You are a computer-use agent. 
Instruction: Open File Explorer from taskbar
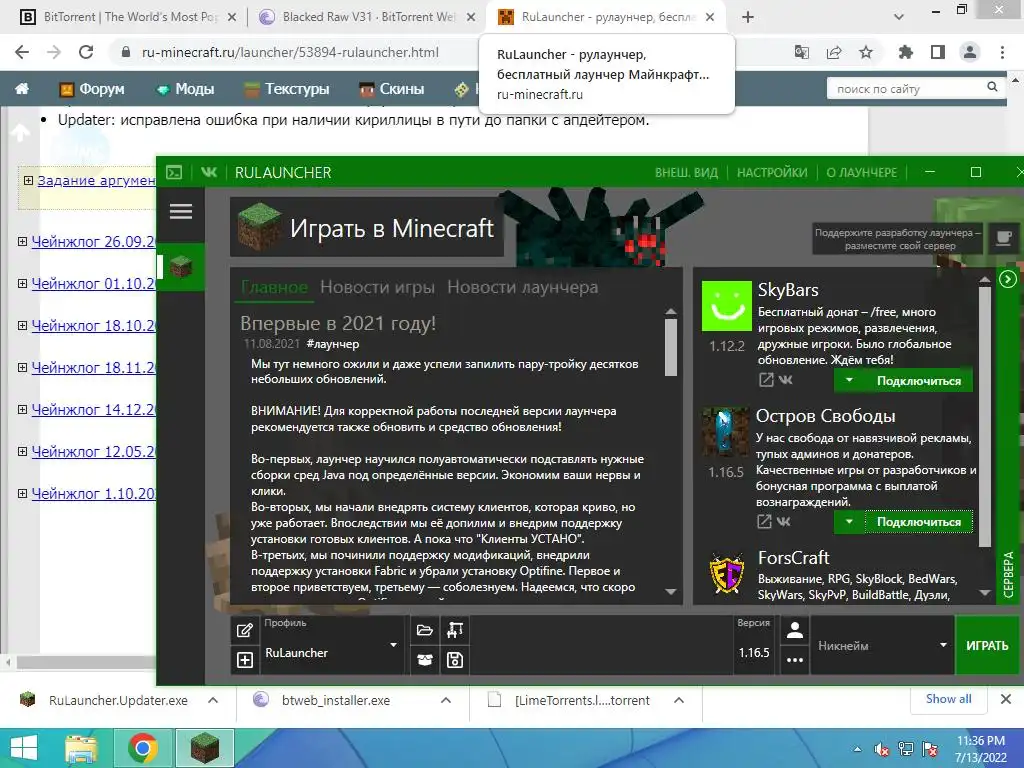tap(82, 748)
